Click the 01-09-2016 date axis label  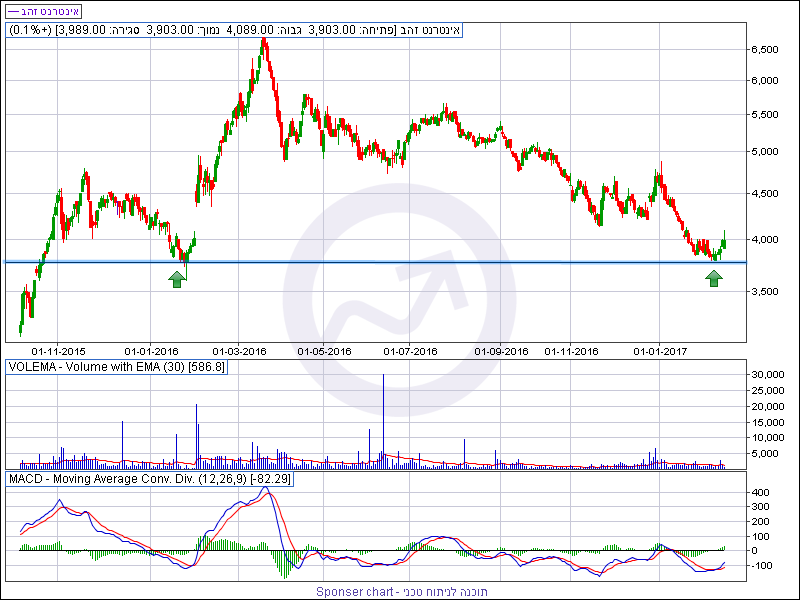501,351
